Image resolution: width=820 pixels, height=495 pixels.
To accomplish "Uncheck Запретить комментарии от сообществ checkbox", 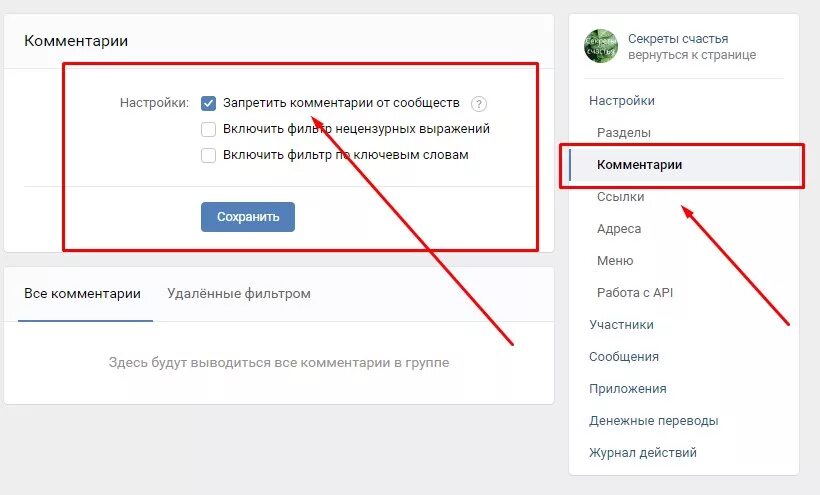I will (208, 103).
